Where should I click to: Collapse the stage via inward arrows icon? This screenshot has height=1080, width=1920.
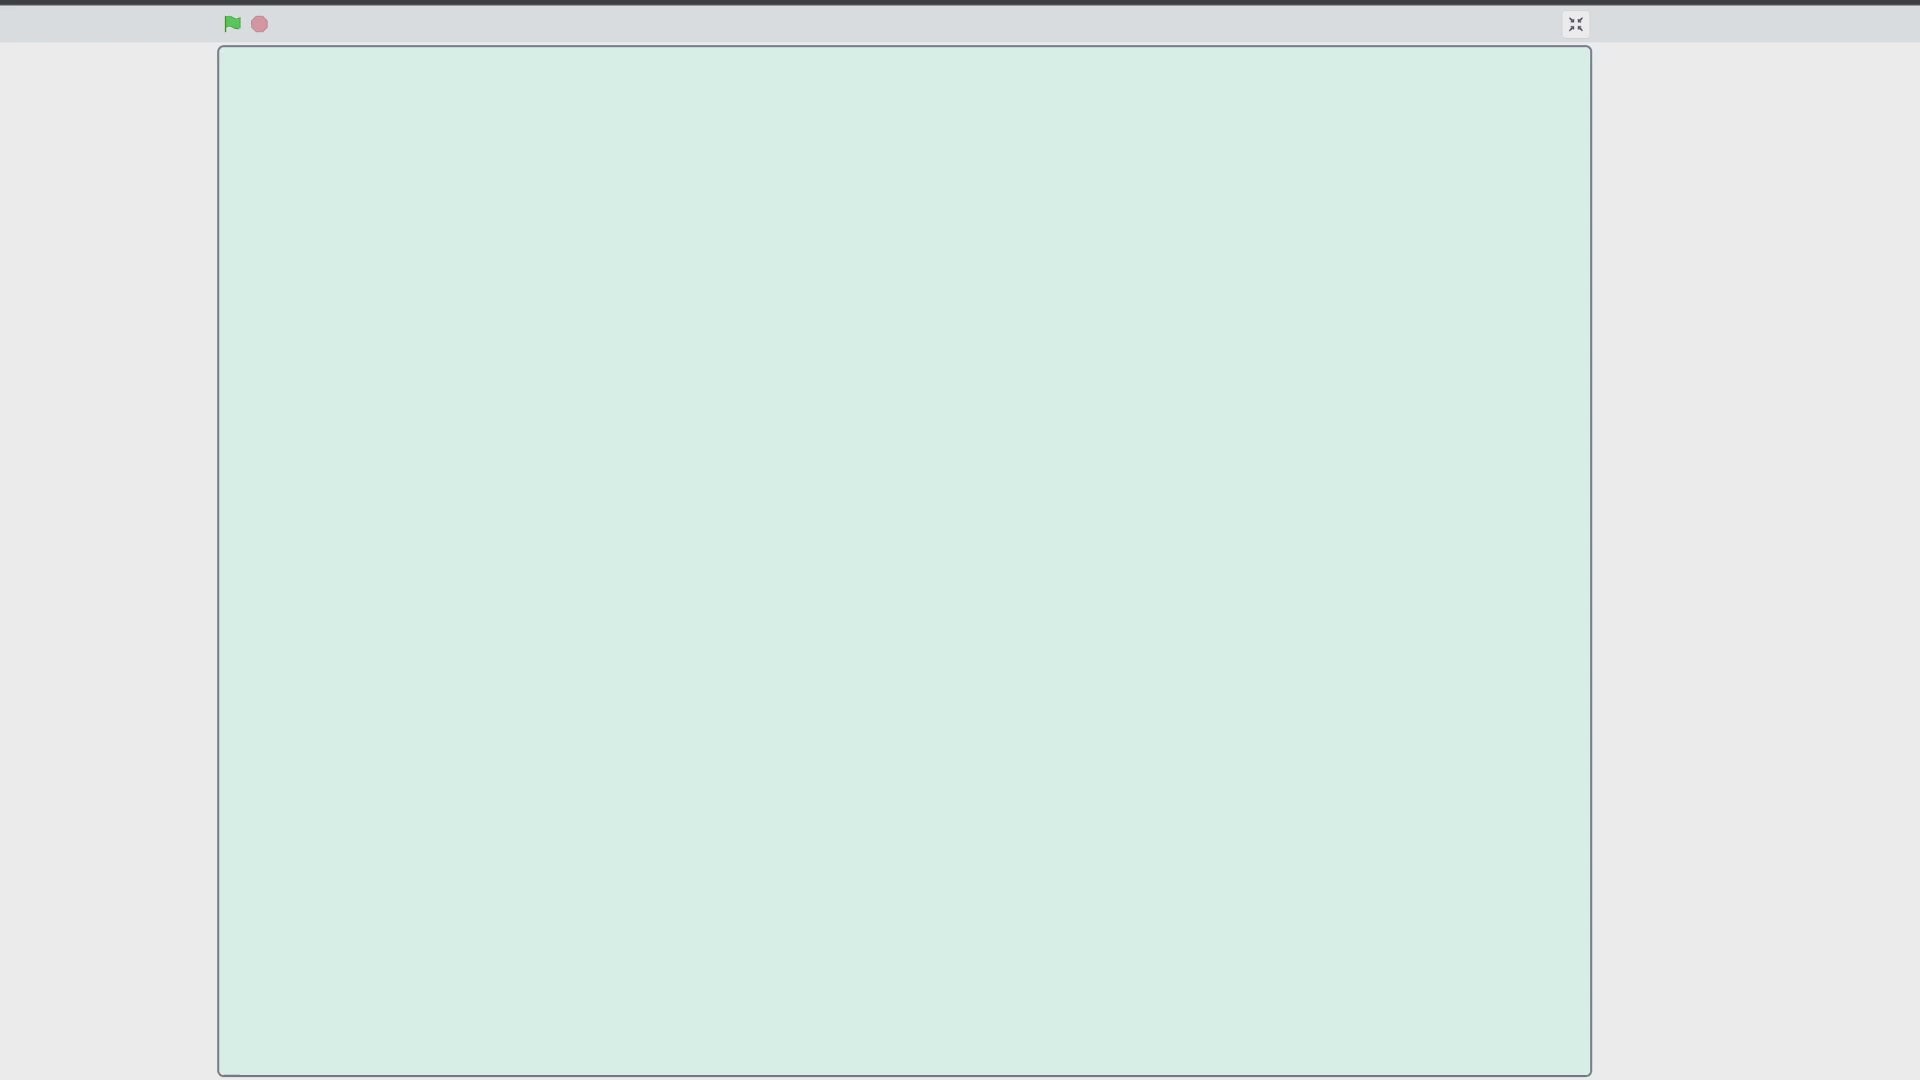[x=1575, y=24]
